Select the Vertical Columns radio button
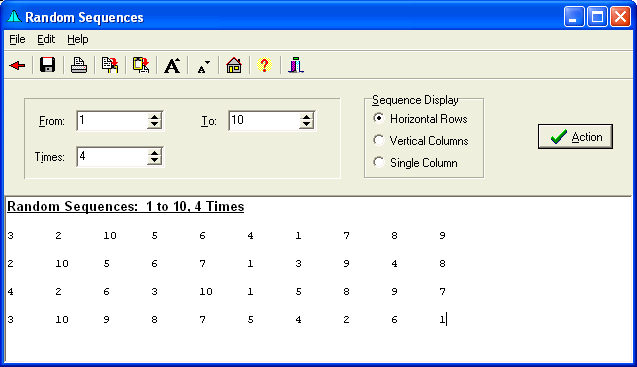 379,140
